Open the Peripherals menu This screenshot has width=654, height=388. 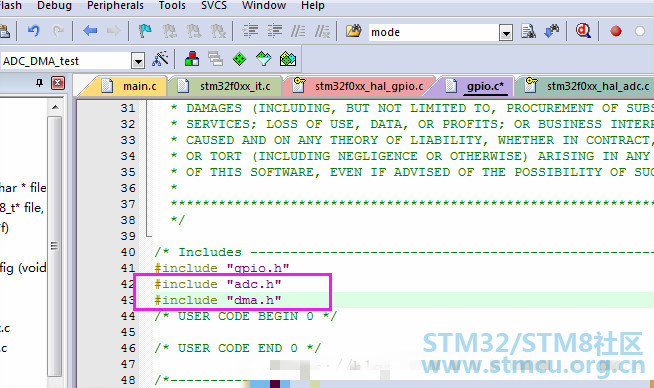[115, 5]
